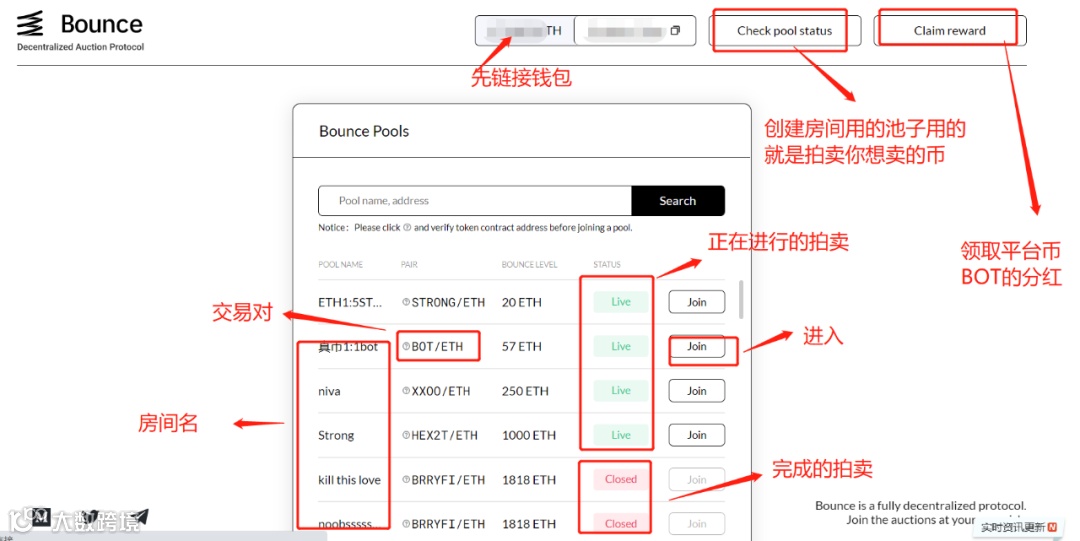Join the ETH1:5ST... pool
The image size is (1080, 541).
696,302
